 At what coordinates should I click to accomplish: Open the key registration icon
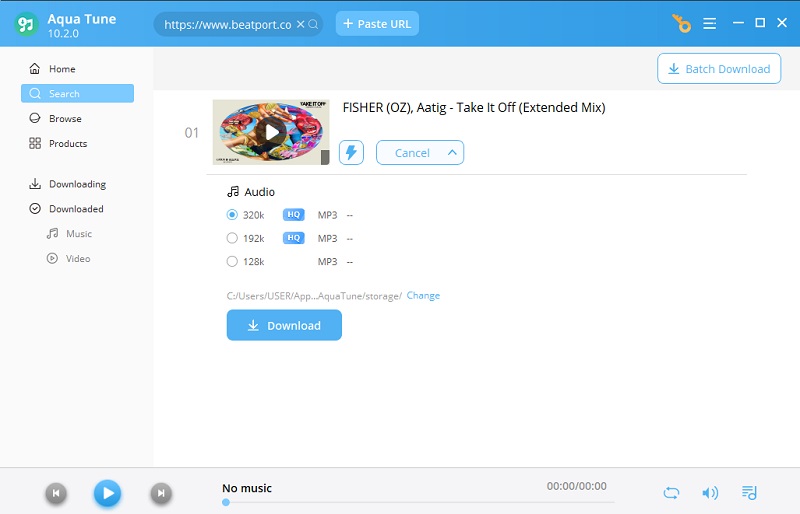tap(681, 23)
